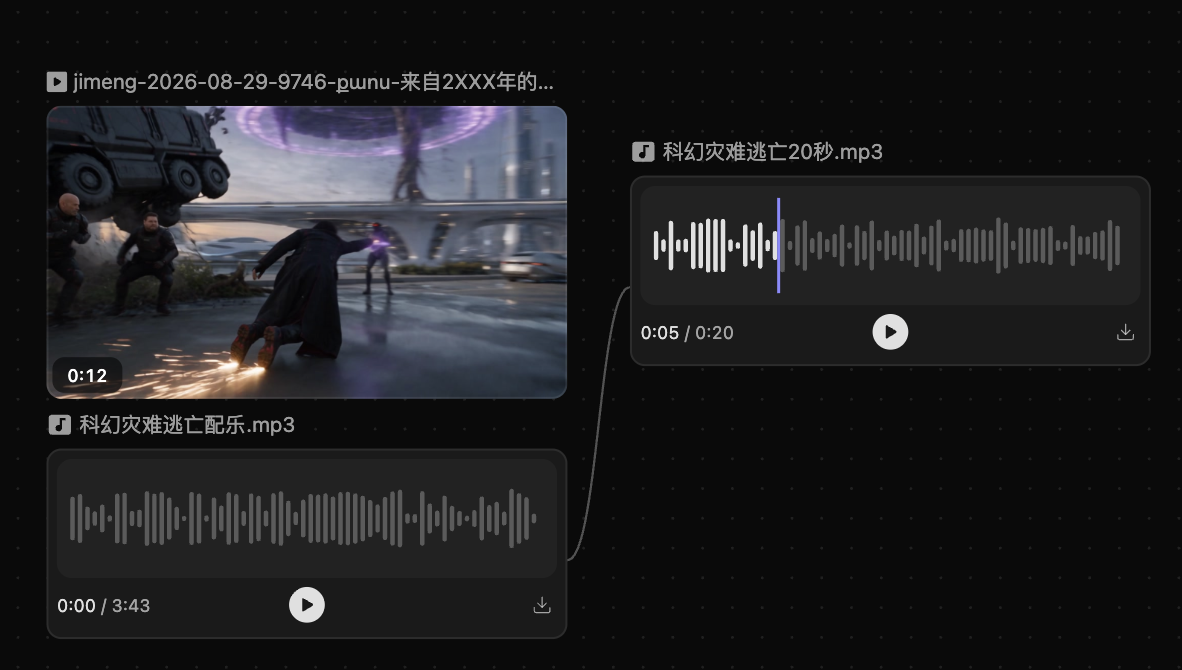Open the jimeng video thumbnail
1182x670 pixels.
(x=307, y=252)
